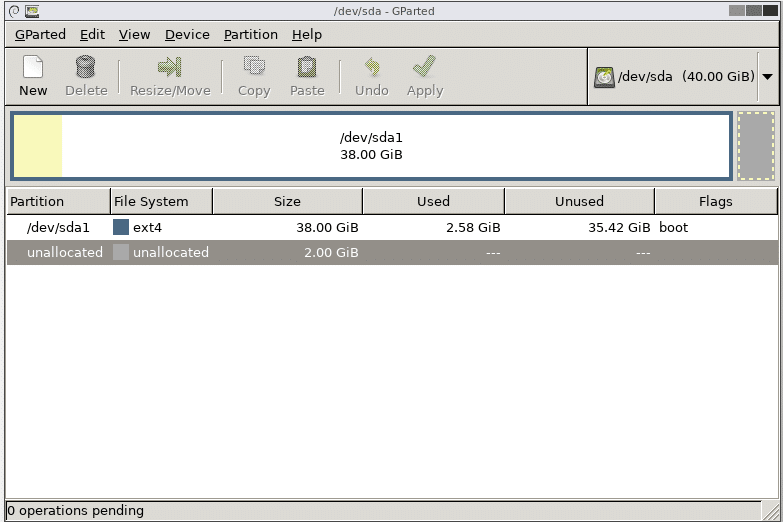Open the GParted menu
This screenshot has height=522, width=783.
click(40, 34)
